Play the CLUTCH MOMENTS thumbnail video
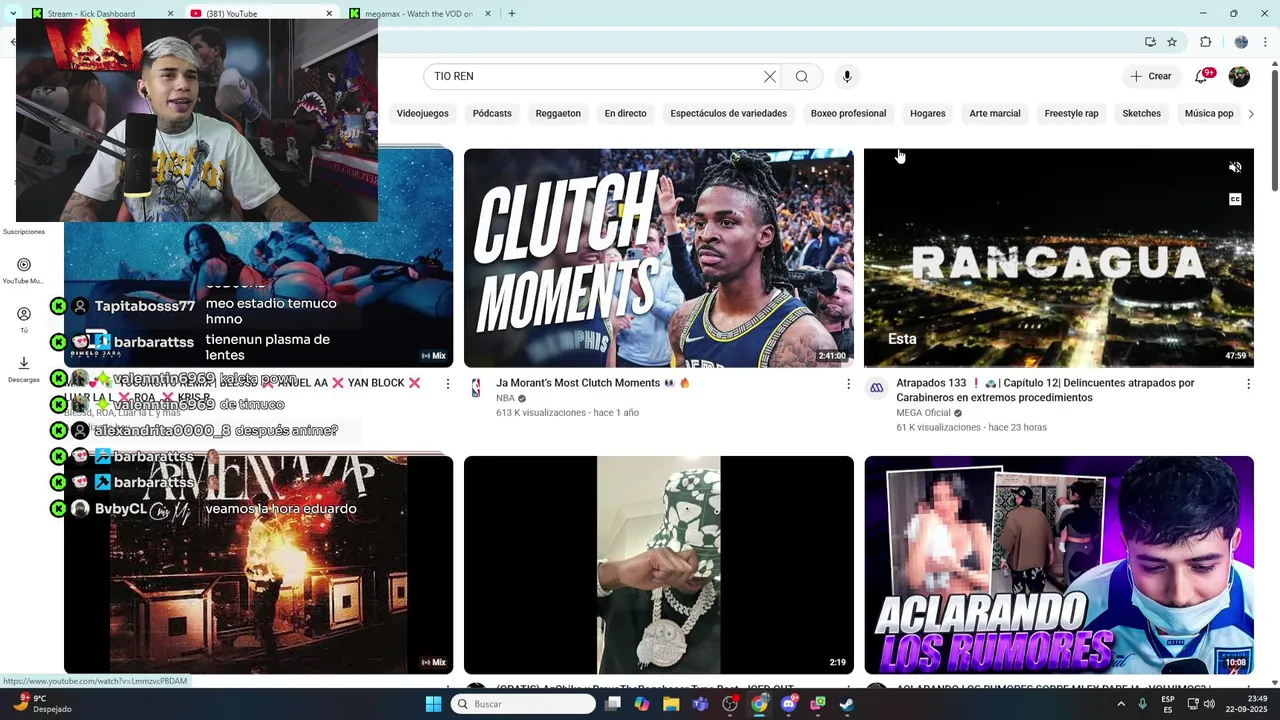Image resolution: width=1280 pixels, height=720 pixels. pyautogui.click(x=659, y=258)
